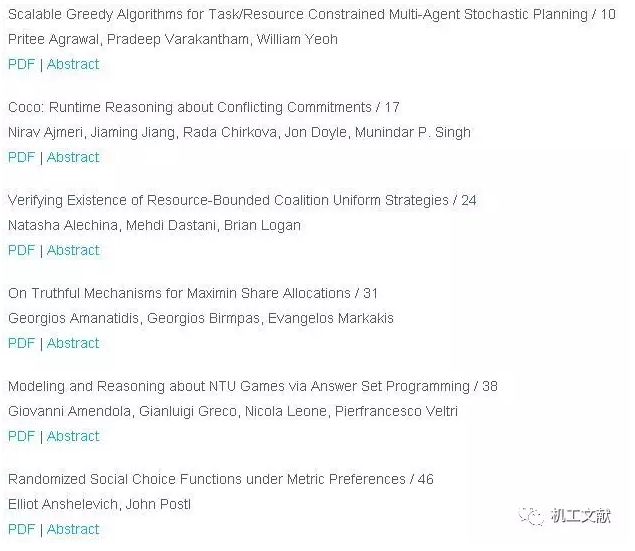The image size is (635, 551).
Task: Open Abstract for Scalable Greedy Algorithms paper
Action: point(73,64)
